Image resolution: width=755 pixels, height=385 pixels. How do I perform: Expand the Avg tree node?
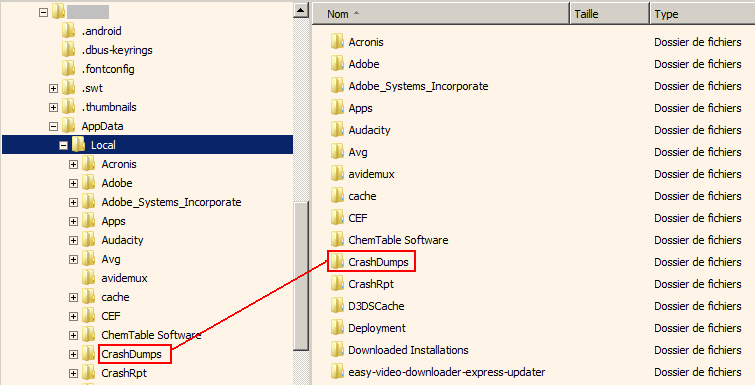pos(73,259)
